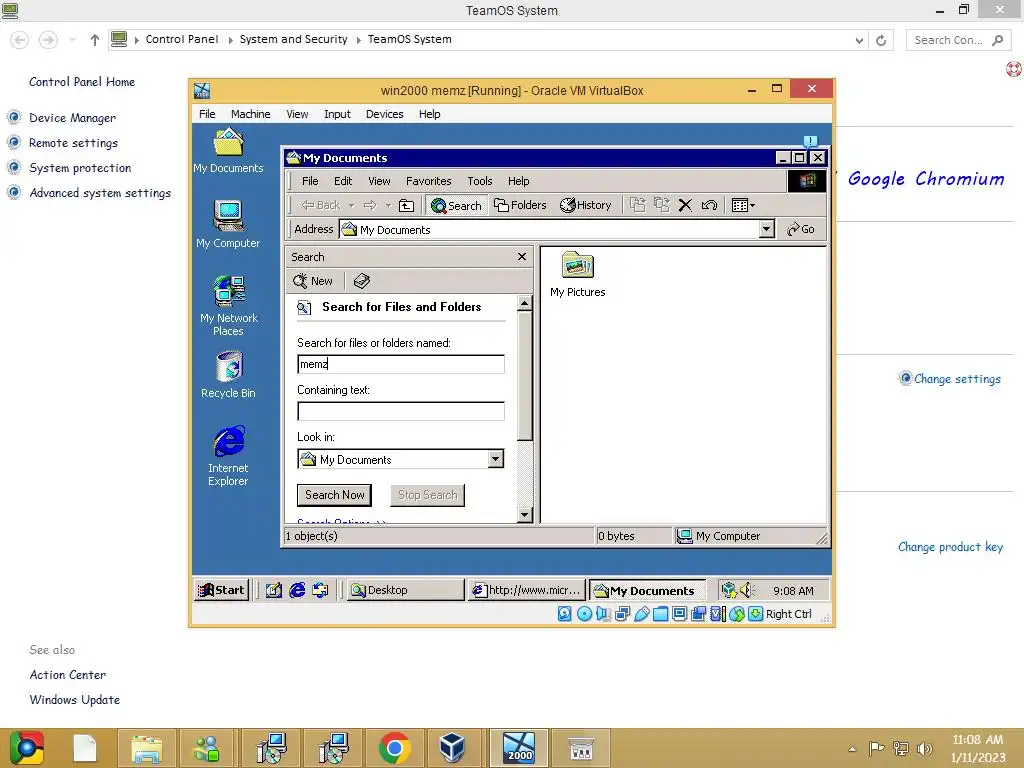Click the file name search field containing memz
The width and height of the screenshot is (1024, 768).
click(x=401, y=364)
